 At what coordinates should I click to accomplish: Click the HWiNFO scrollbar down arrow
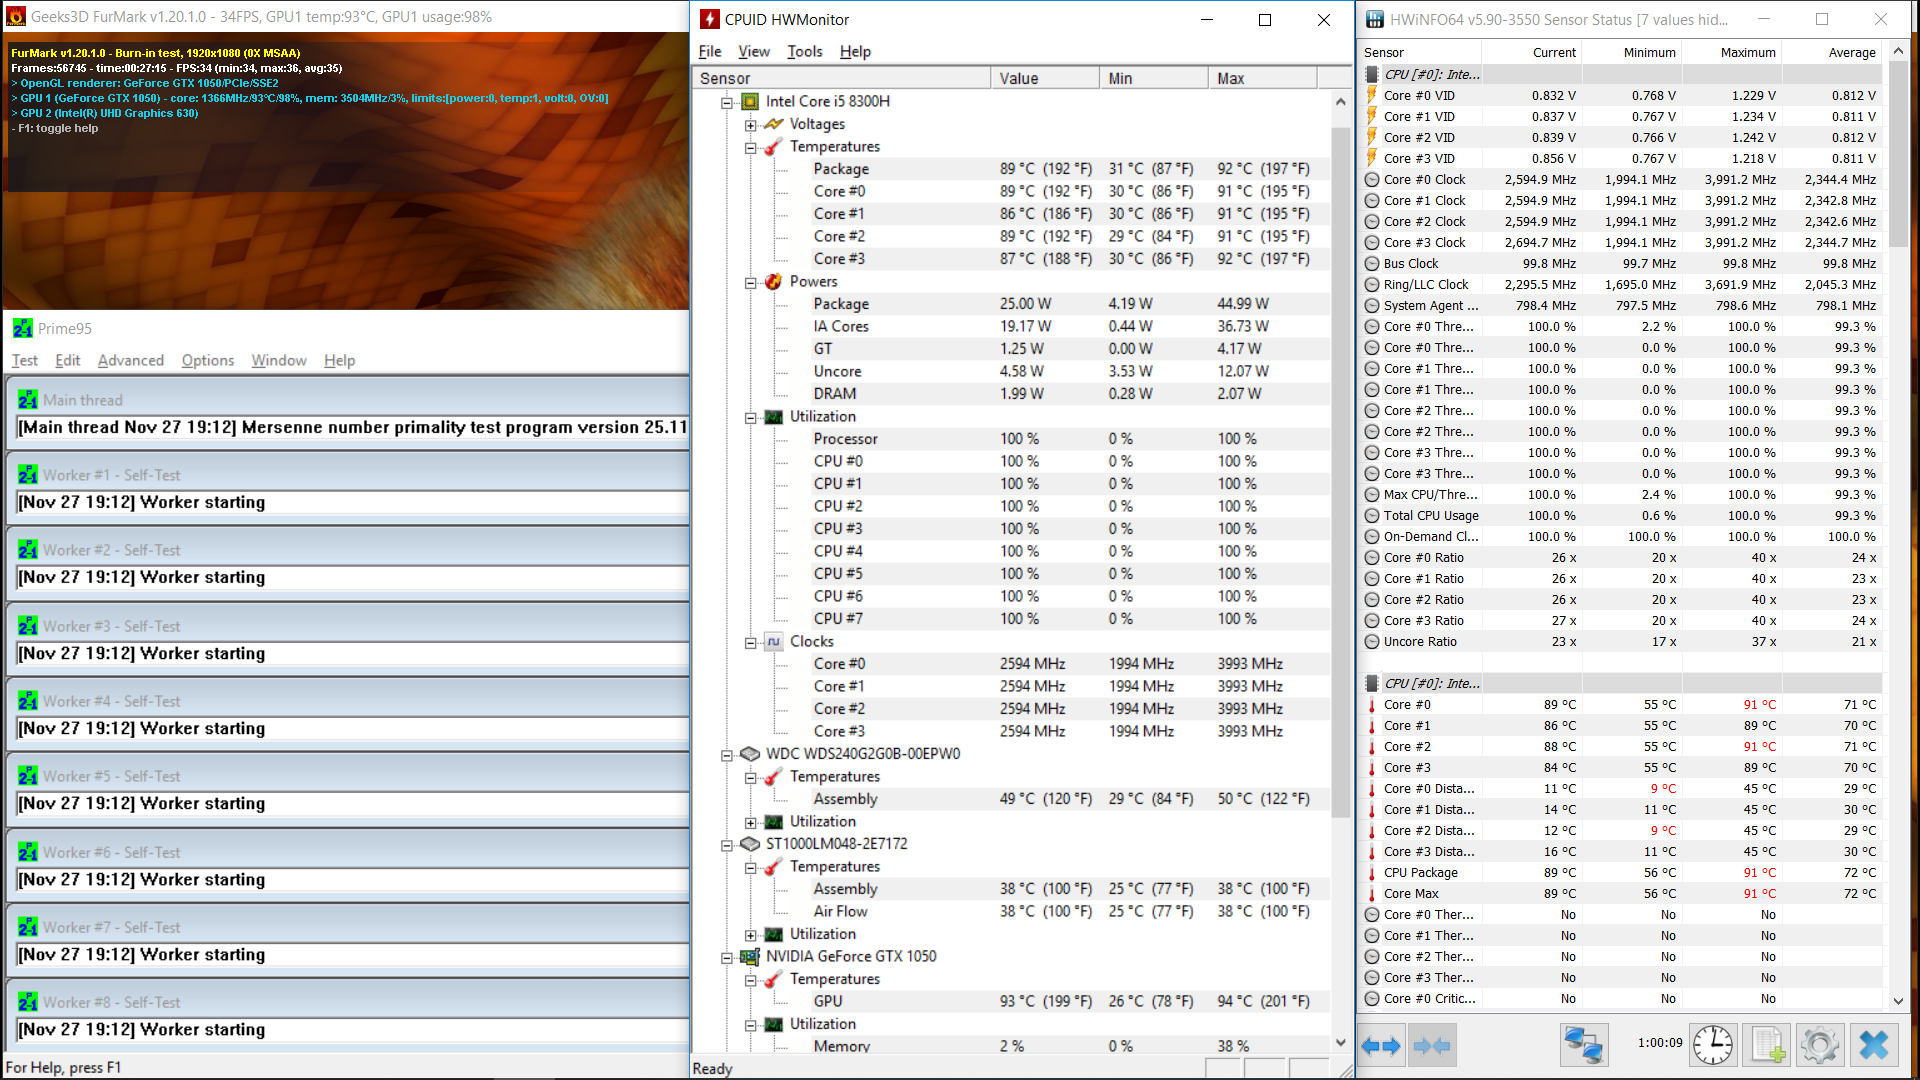click(1898, 1000)
